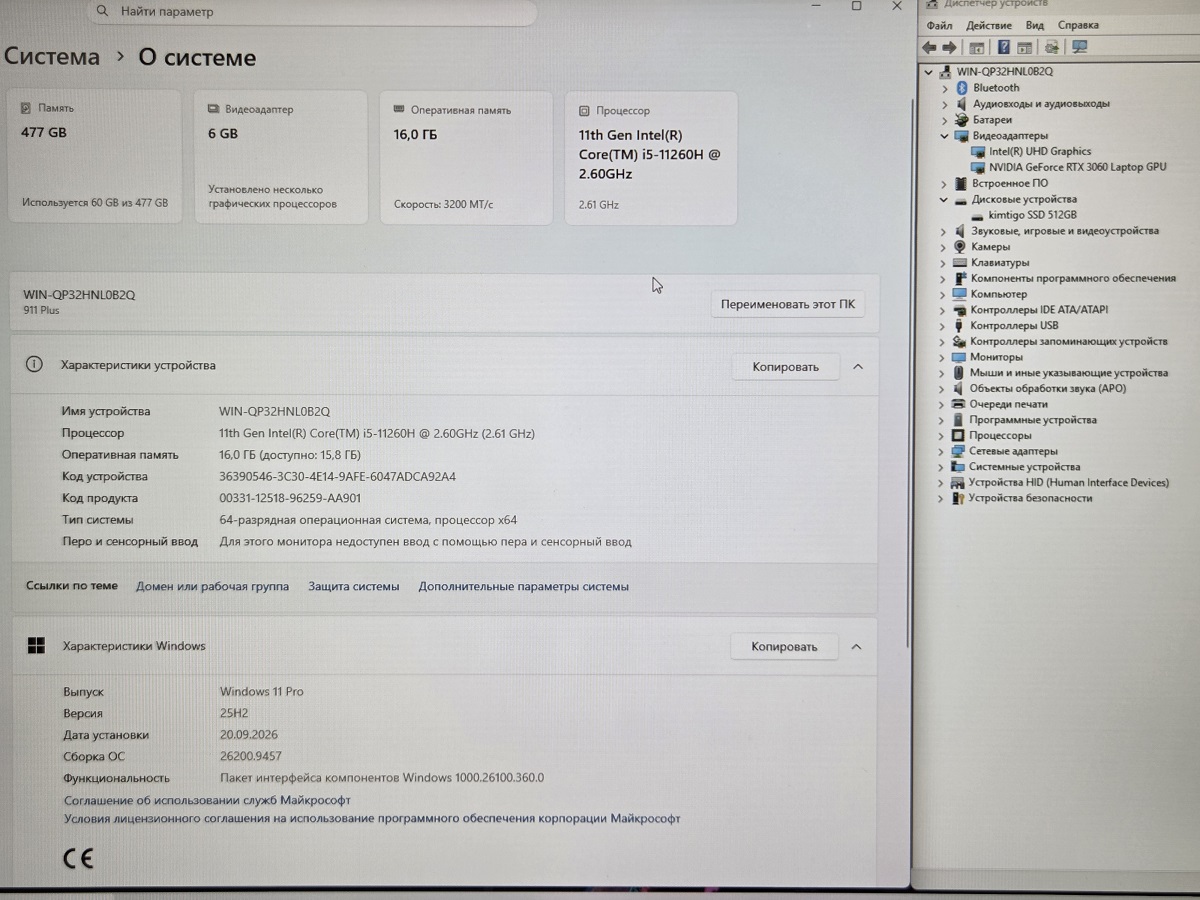Screen dimensions: 1200x900
Task: Click the Forward arrow in Device Manager toolbar
Action: pyautogui.click(x=949, y=47)
